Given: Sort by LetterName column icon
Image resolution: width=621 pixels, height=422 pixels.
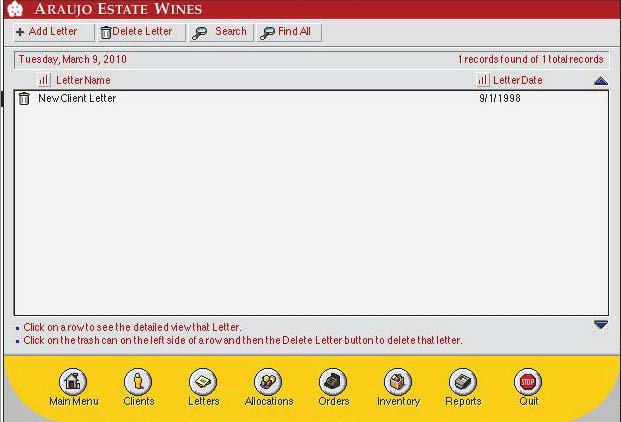Looking at the screenshot, I should click(x=44, y=80).
